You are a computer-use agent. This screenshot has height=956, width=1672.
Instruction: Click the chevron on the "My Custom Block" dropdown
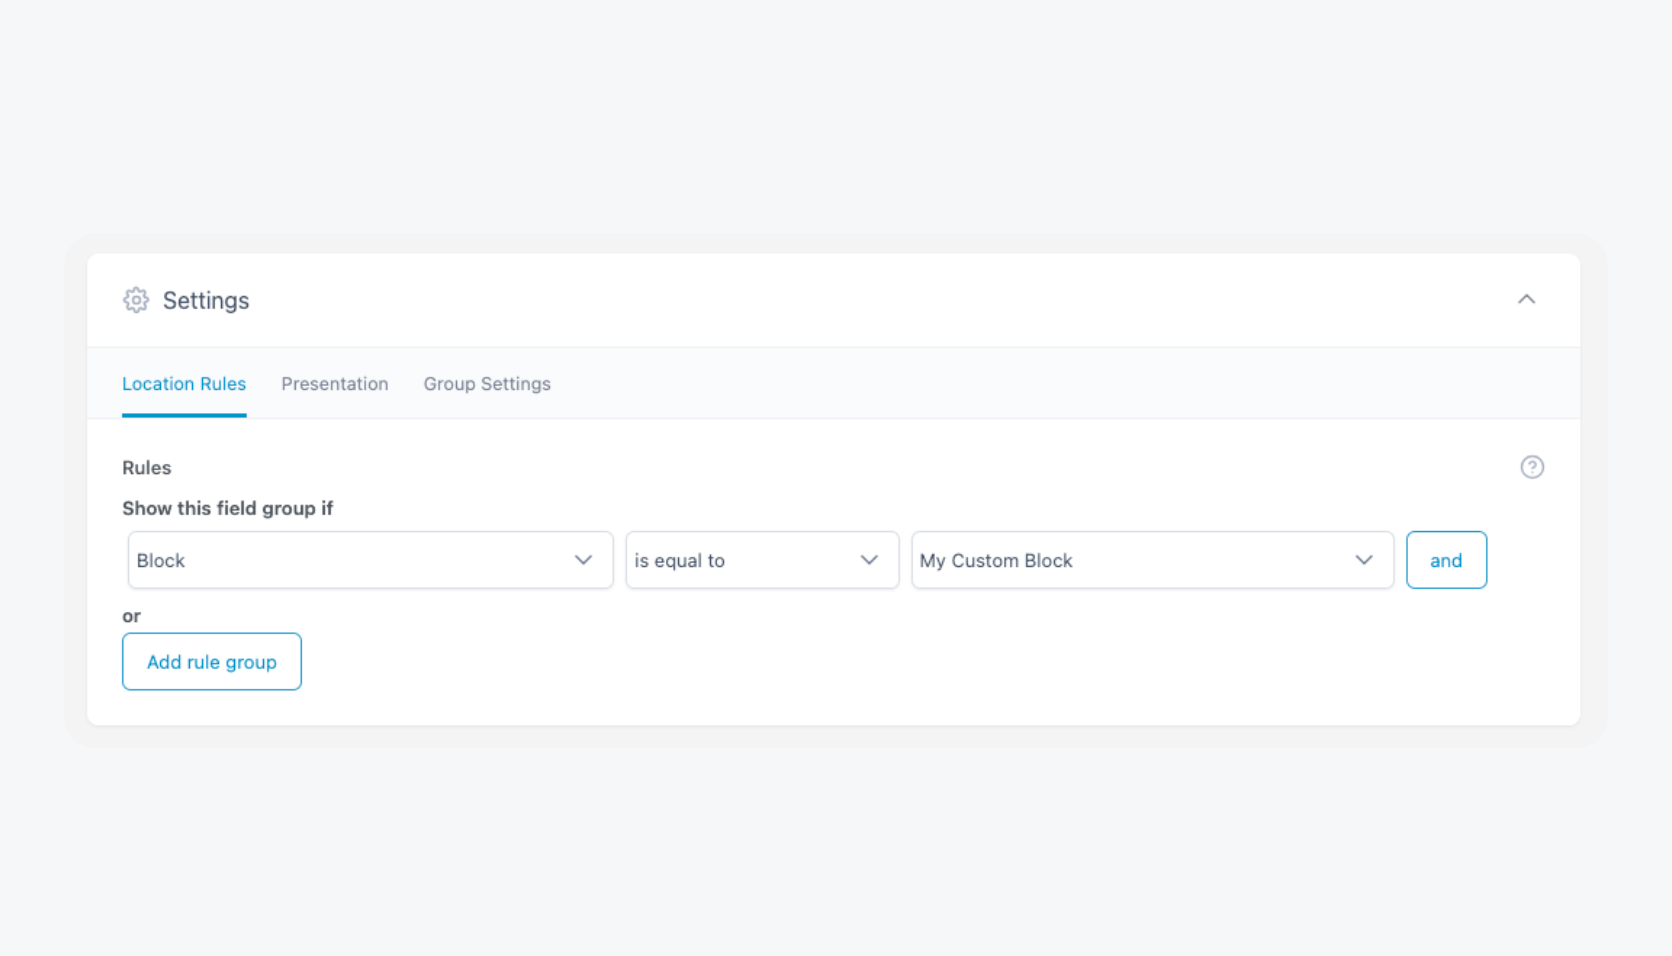click(1364, 560)
